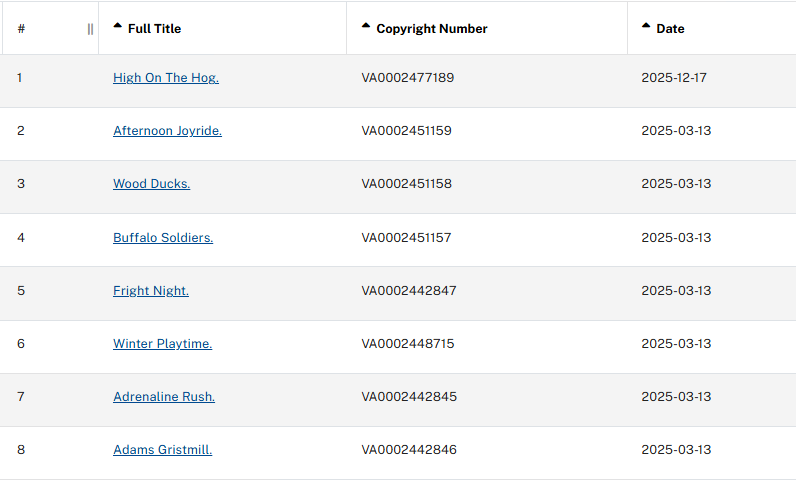Go to the Winter Playtime record
The image size is (796, 482).
[162, 344]
